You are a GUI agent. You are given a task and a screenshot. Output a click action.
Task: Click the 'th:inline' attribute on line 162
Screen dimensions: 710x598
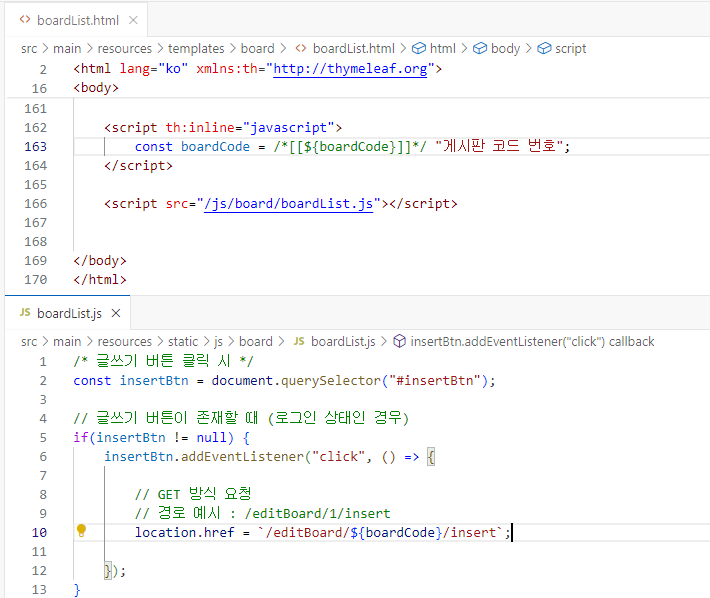tap(200, 128)
